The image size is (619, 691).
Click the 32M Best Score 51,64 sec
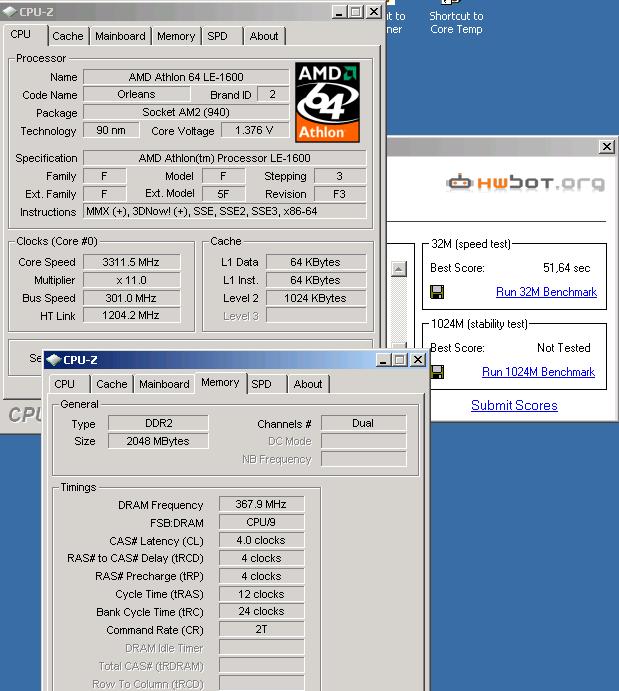point(567,268)
